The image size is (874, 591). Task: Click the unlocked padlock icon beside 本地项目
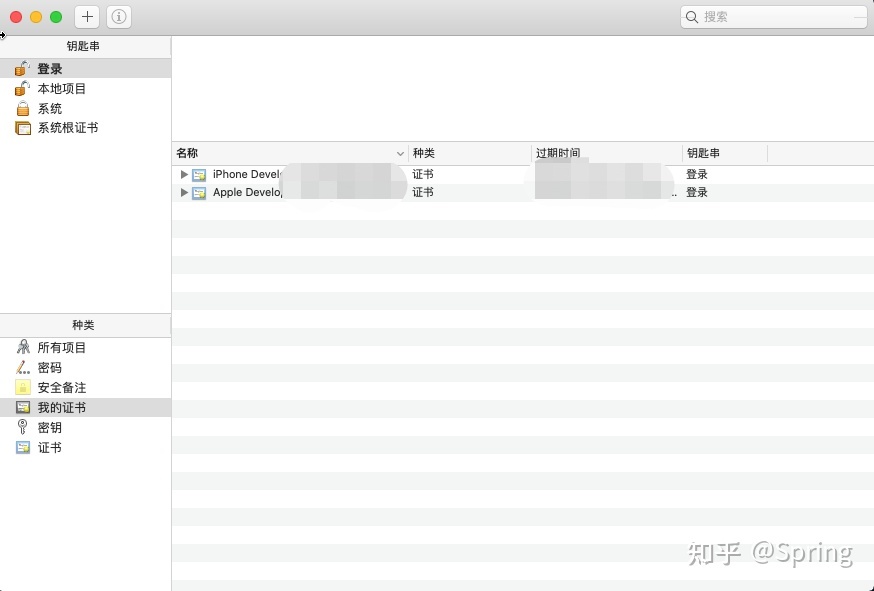[x=22, y=88]
